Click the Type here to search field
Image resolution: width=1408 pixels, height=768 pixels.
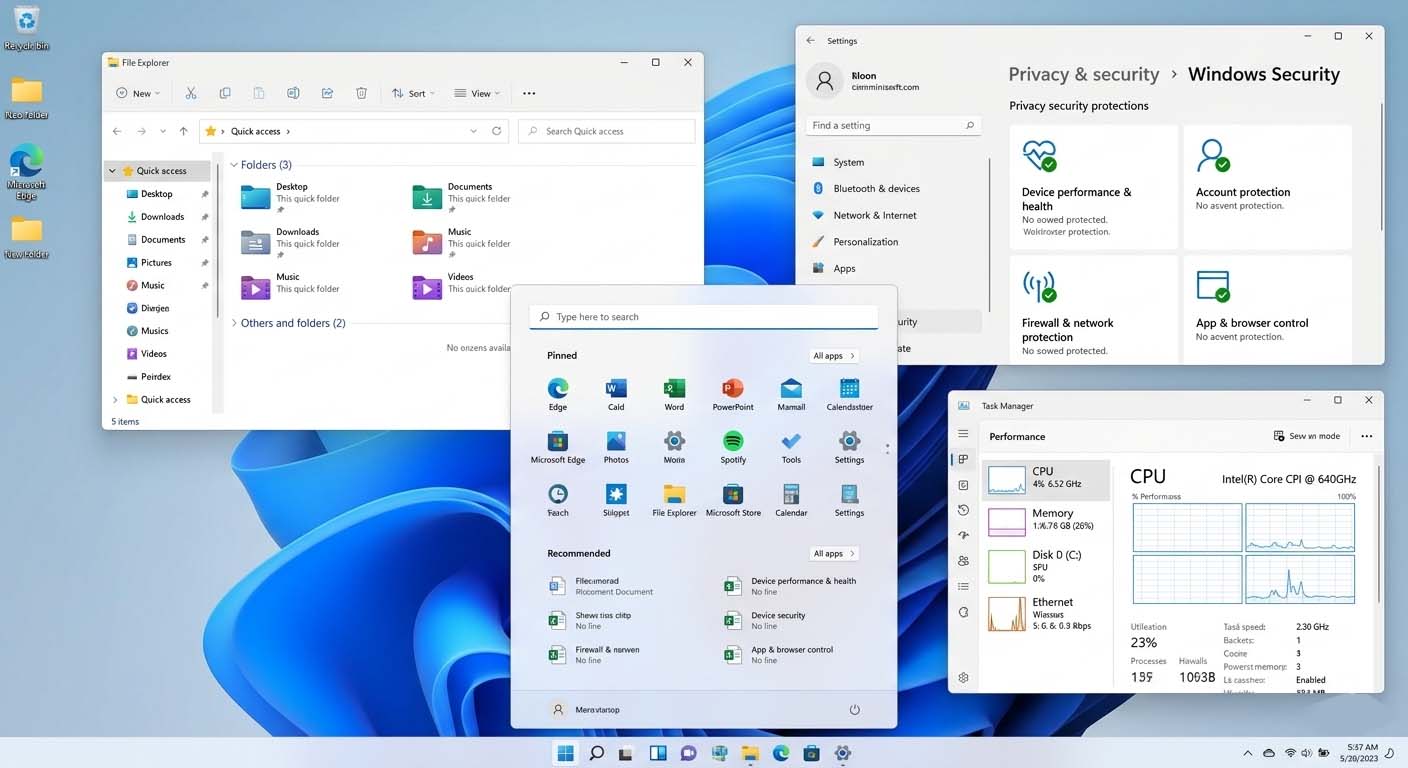click(x=704, y=316)
